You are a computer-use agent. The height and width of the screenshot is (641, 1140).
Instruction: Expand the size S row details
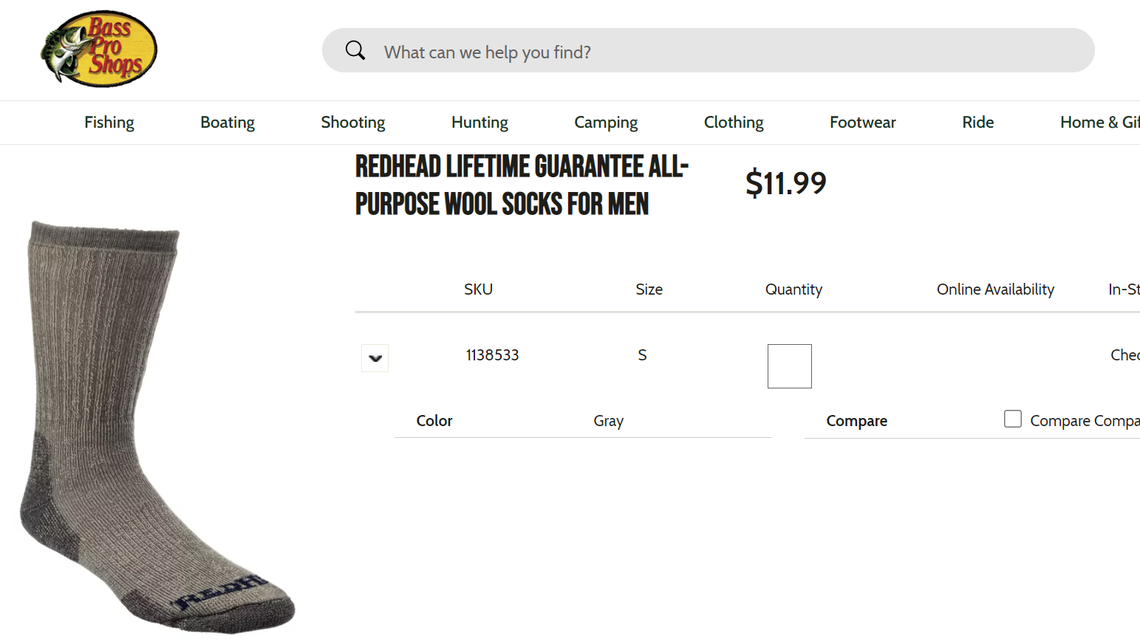point(375,357)
